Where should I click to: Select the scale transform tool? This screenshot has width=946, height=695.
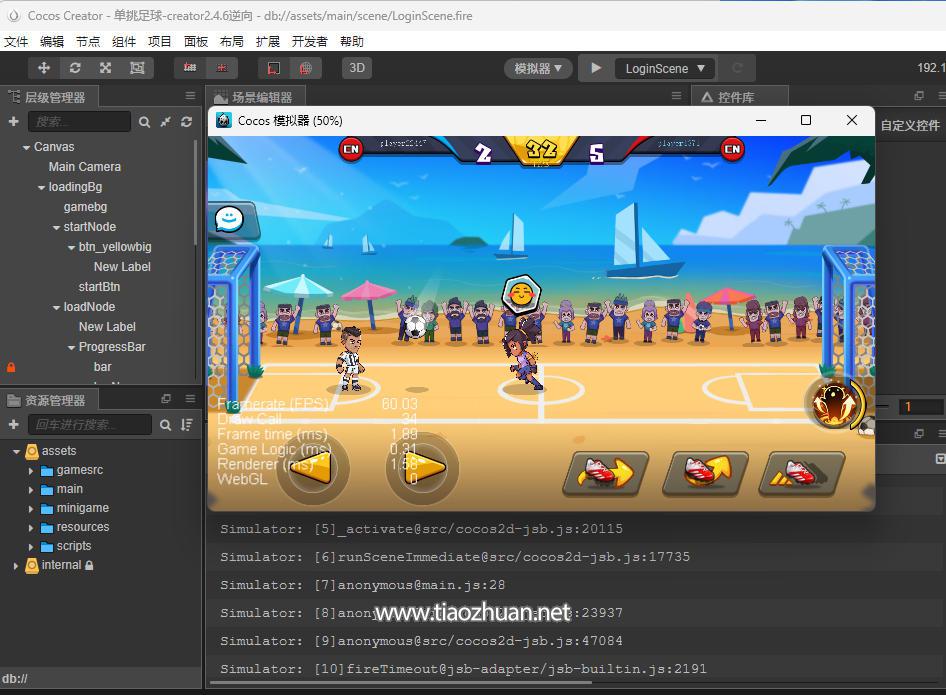pos(106,68)
